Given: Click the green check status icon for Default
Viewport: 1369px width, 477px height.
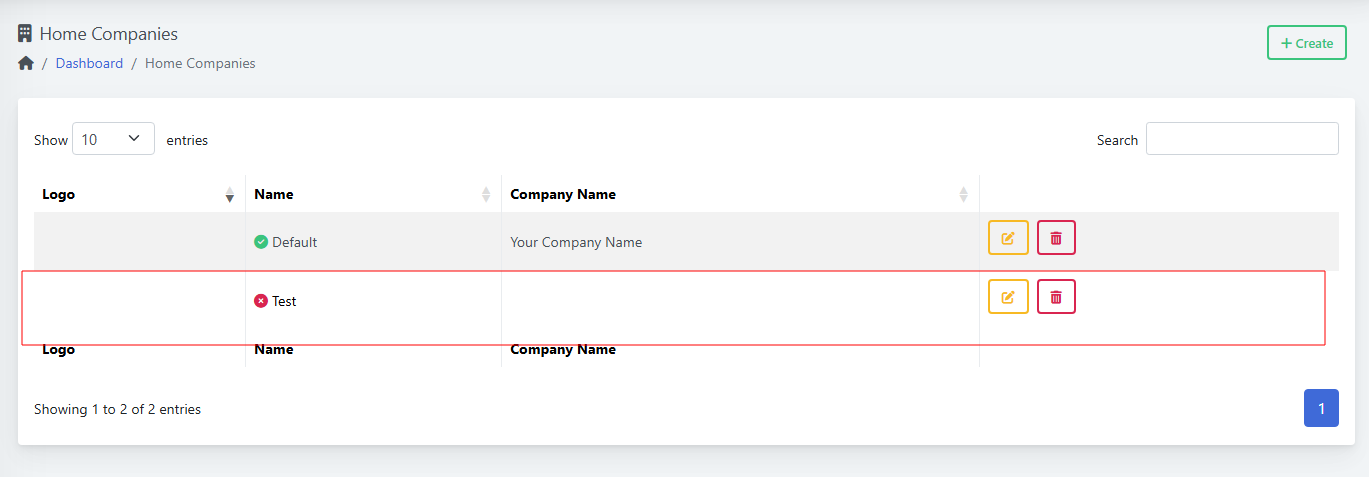Looking at the screenshot, I should [261, 242].
